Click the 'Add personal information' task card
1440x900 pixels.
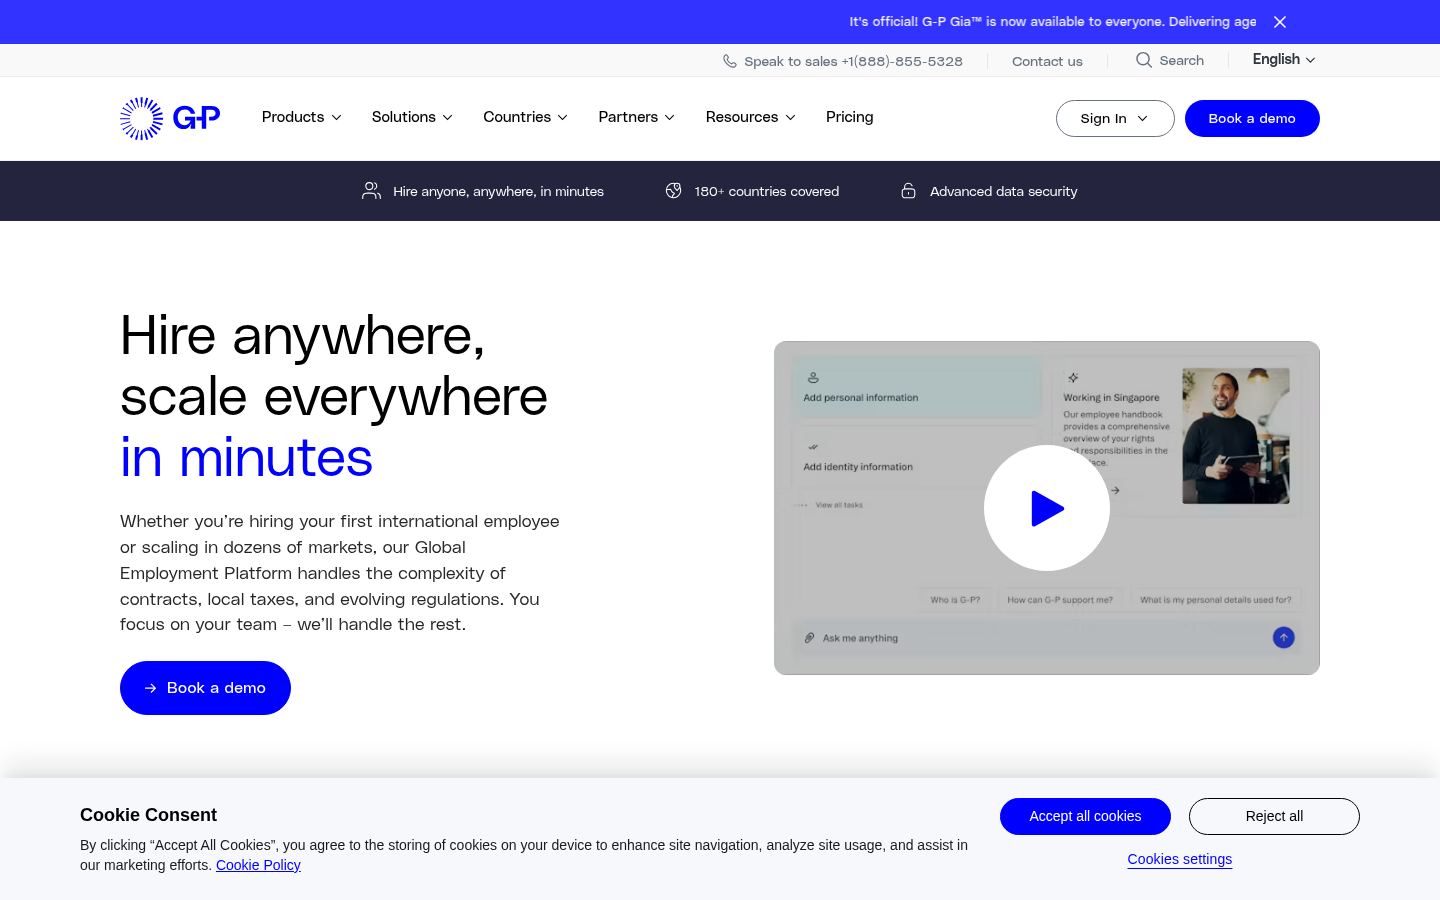[x=916, y=388]
